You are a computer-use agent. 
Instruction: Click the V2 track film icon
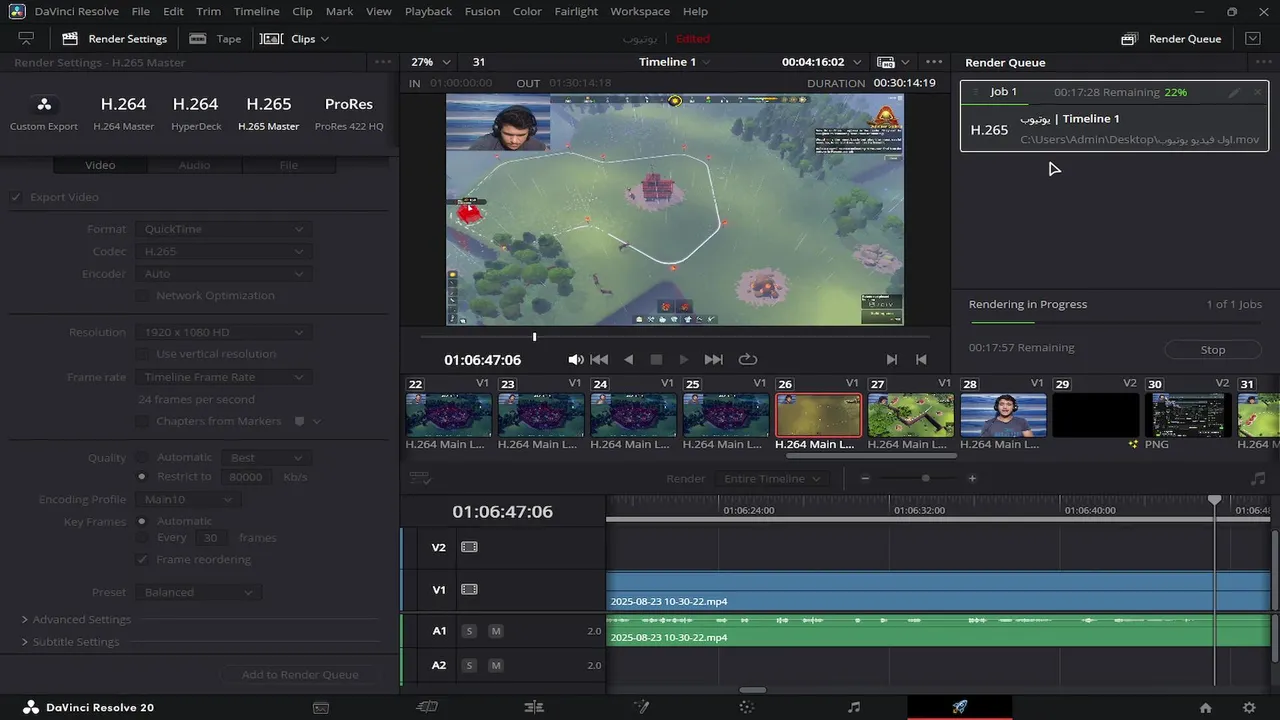point(469,547)
